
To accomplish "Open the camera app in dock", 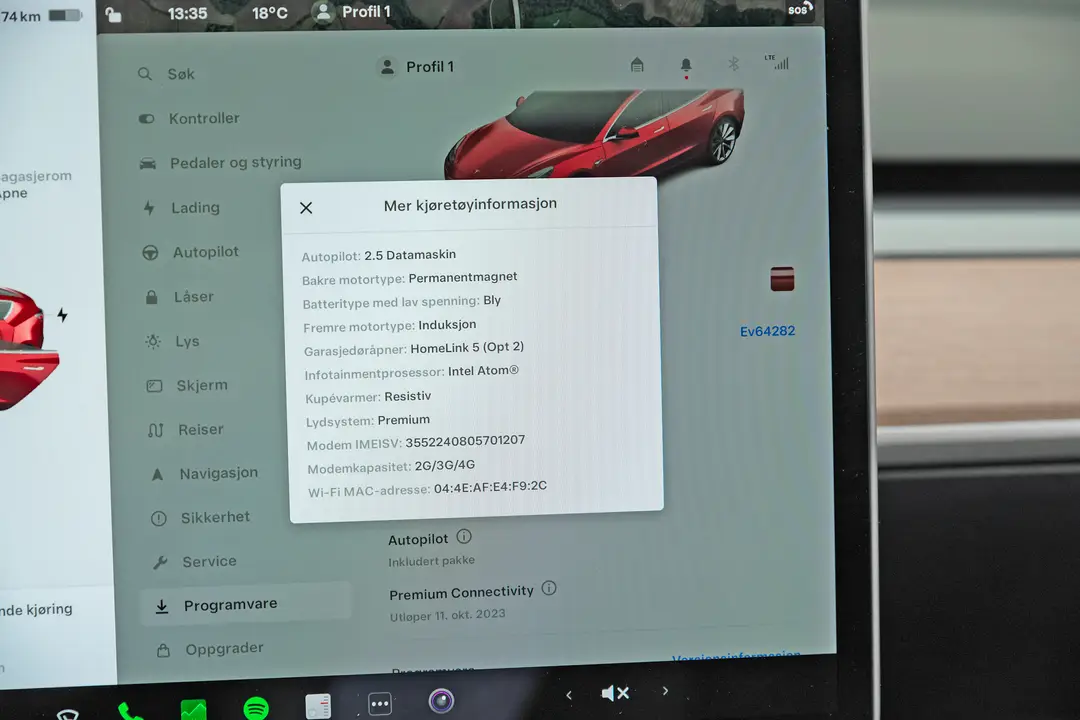I will click(442, 701).
